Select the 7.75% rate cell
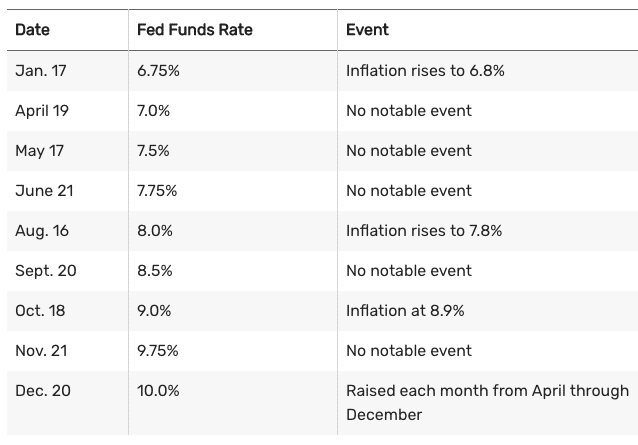The image size is (638, 445). pyautogui.click(x=158, y=191)
